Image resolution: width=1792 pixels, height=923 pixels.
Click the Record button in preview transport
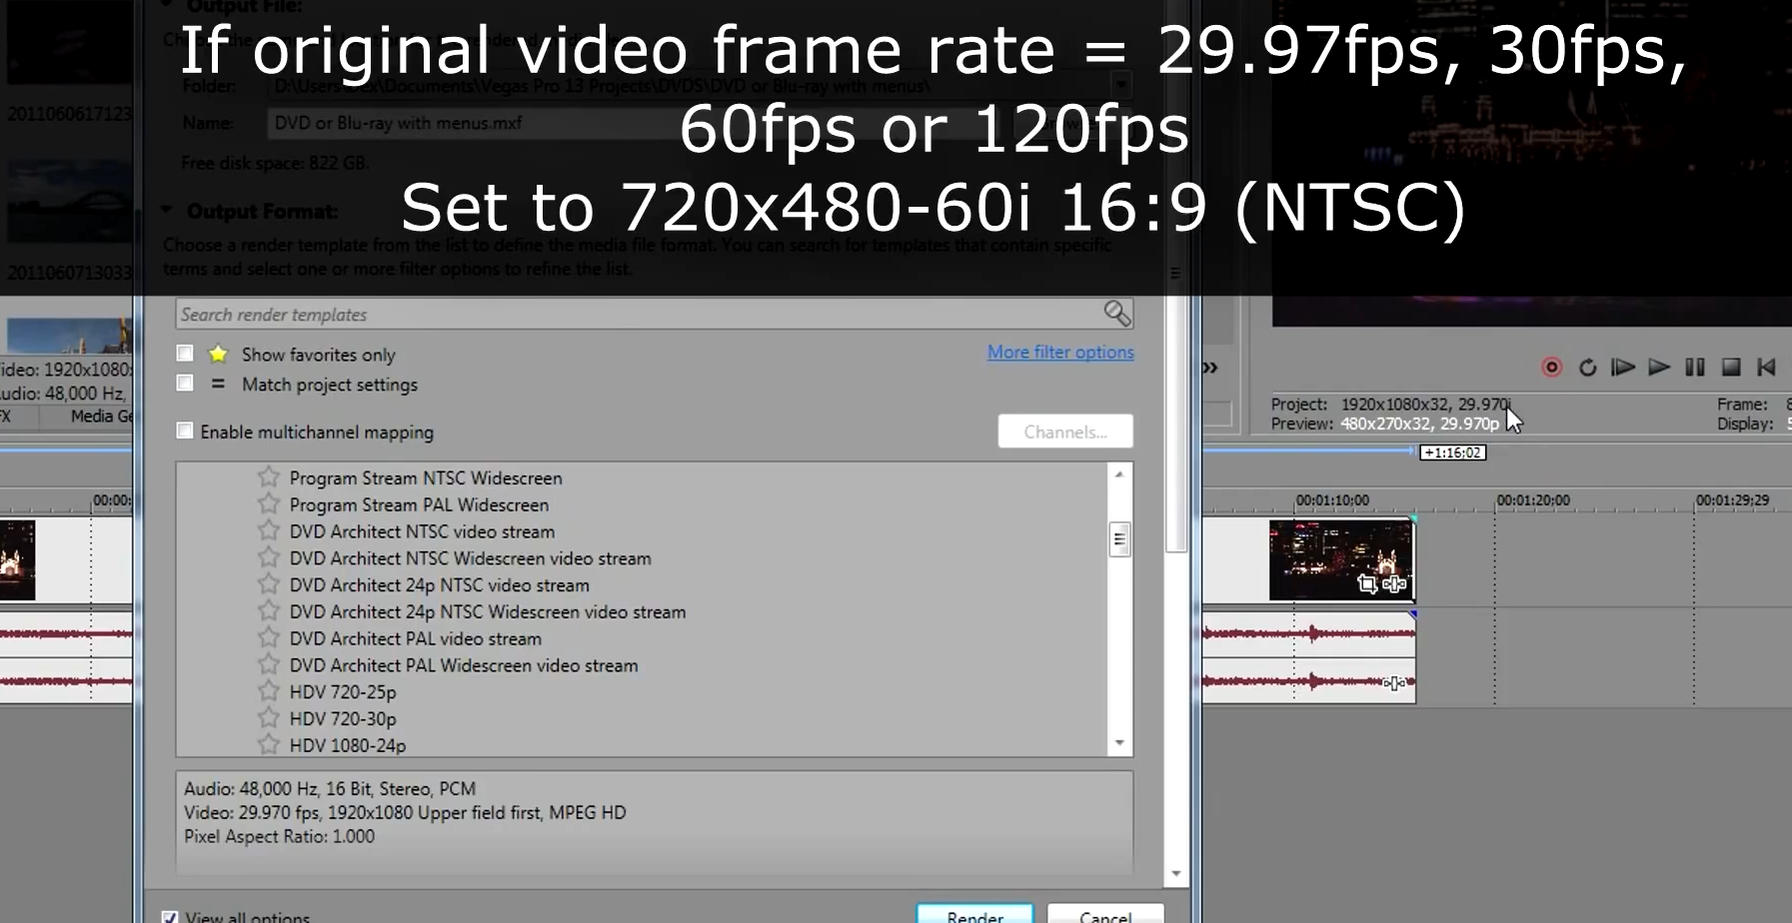tap(1552, 367)
